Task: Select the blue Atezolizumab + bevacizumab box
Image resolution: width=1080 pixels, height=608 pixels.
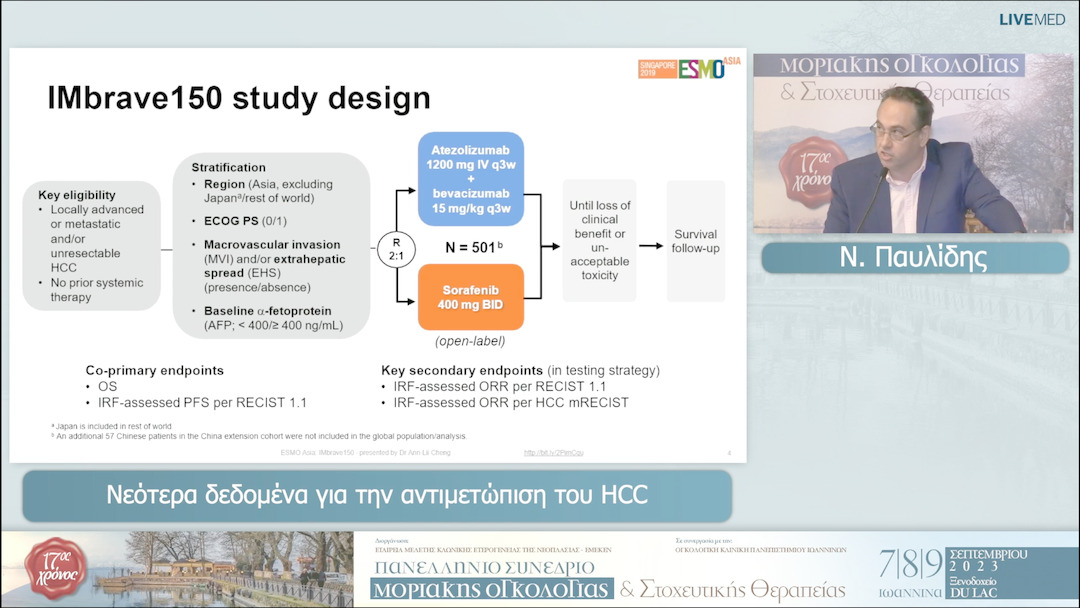Action: [471, 179]
